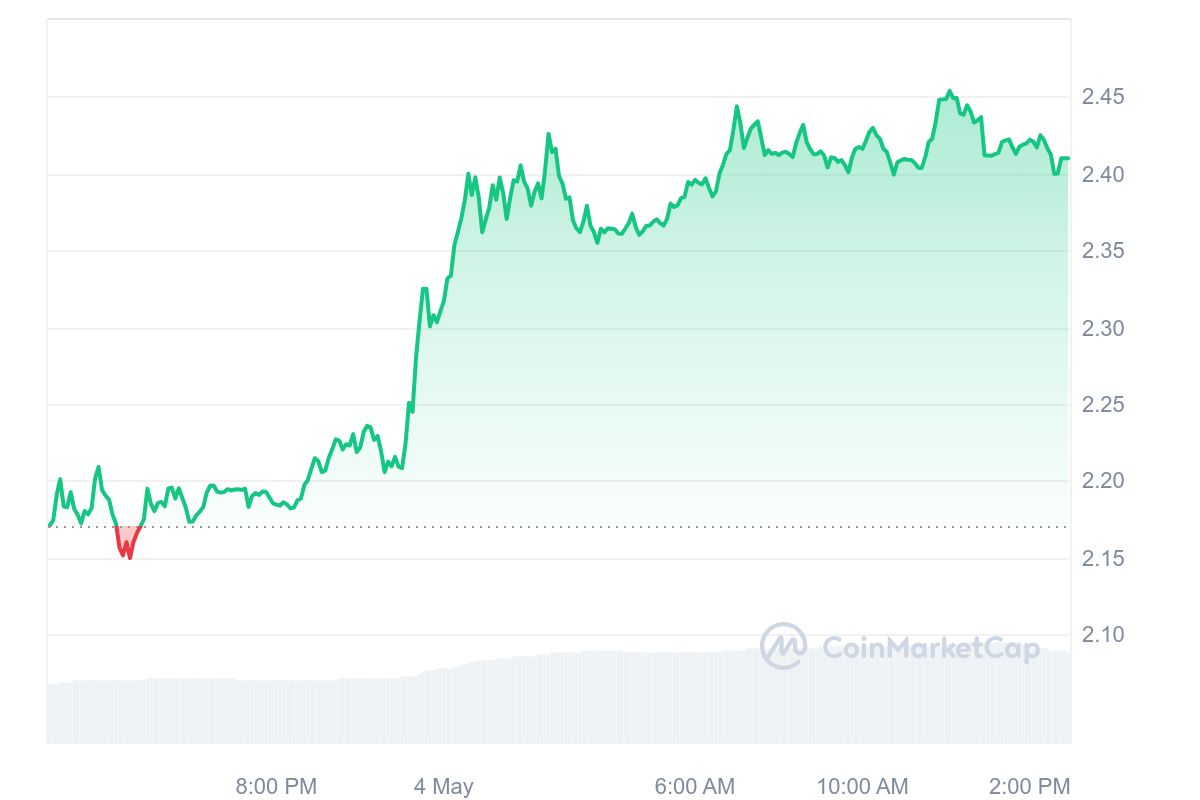Select the 2.10 price axis label
Viewport: 1200px width, 800px height.
(x=1103, y=635)
